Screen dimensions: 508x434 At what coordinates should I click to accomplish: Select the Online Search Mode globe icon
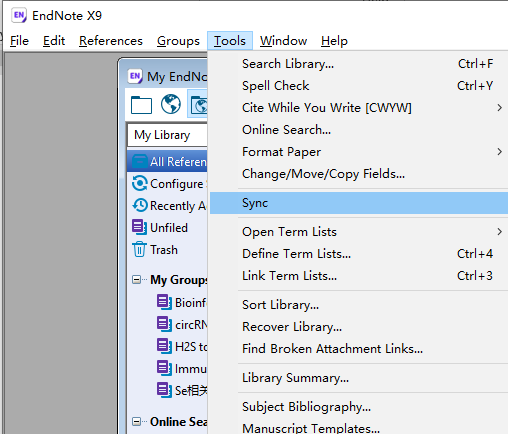171,104
